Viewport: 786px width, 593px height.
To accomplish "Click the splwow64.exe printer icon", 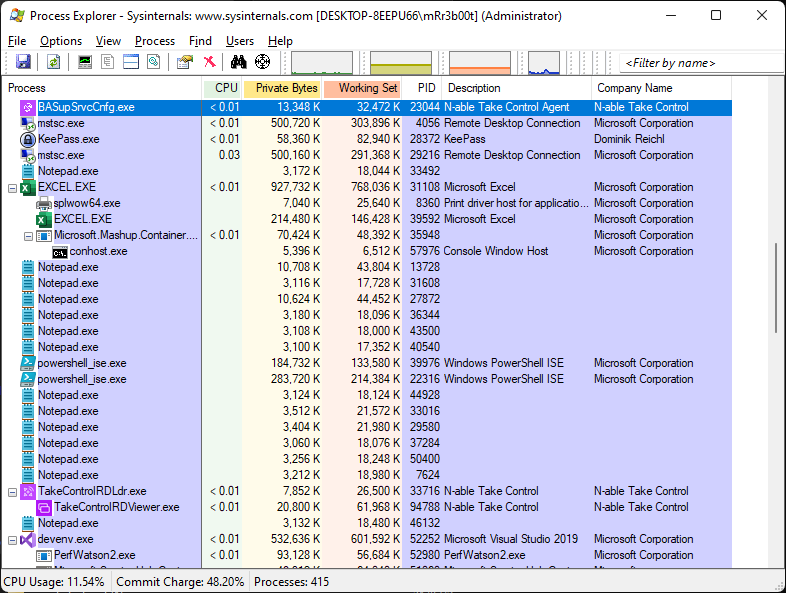I will click(x=44, y=203).
